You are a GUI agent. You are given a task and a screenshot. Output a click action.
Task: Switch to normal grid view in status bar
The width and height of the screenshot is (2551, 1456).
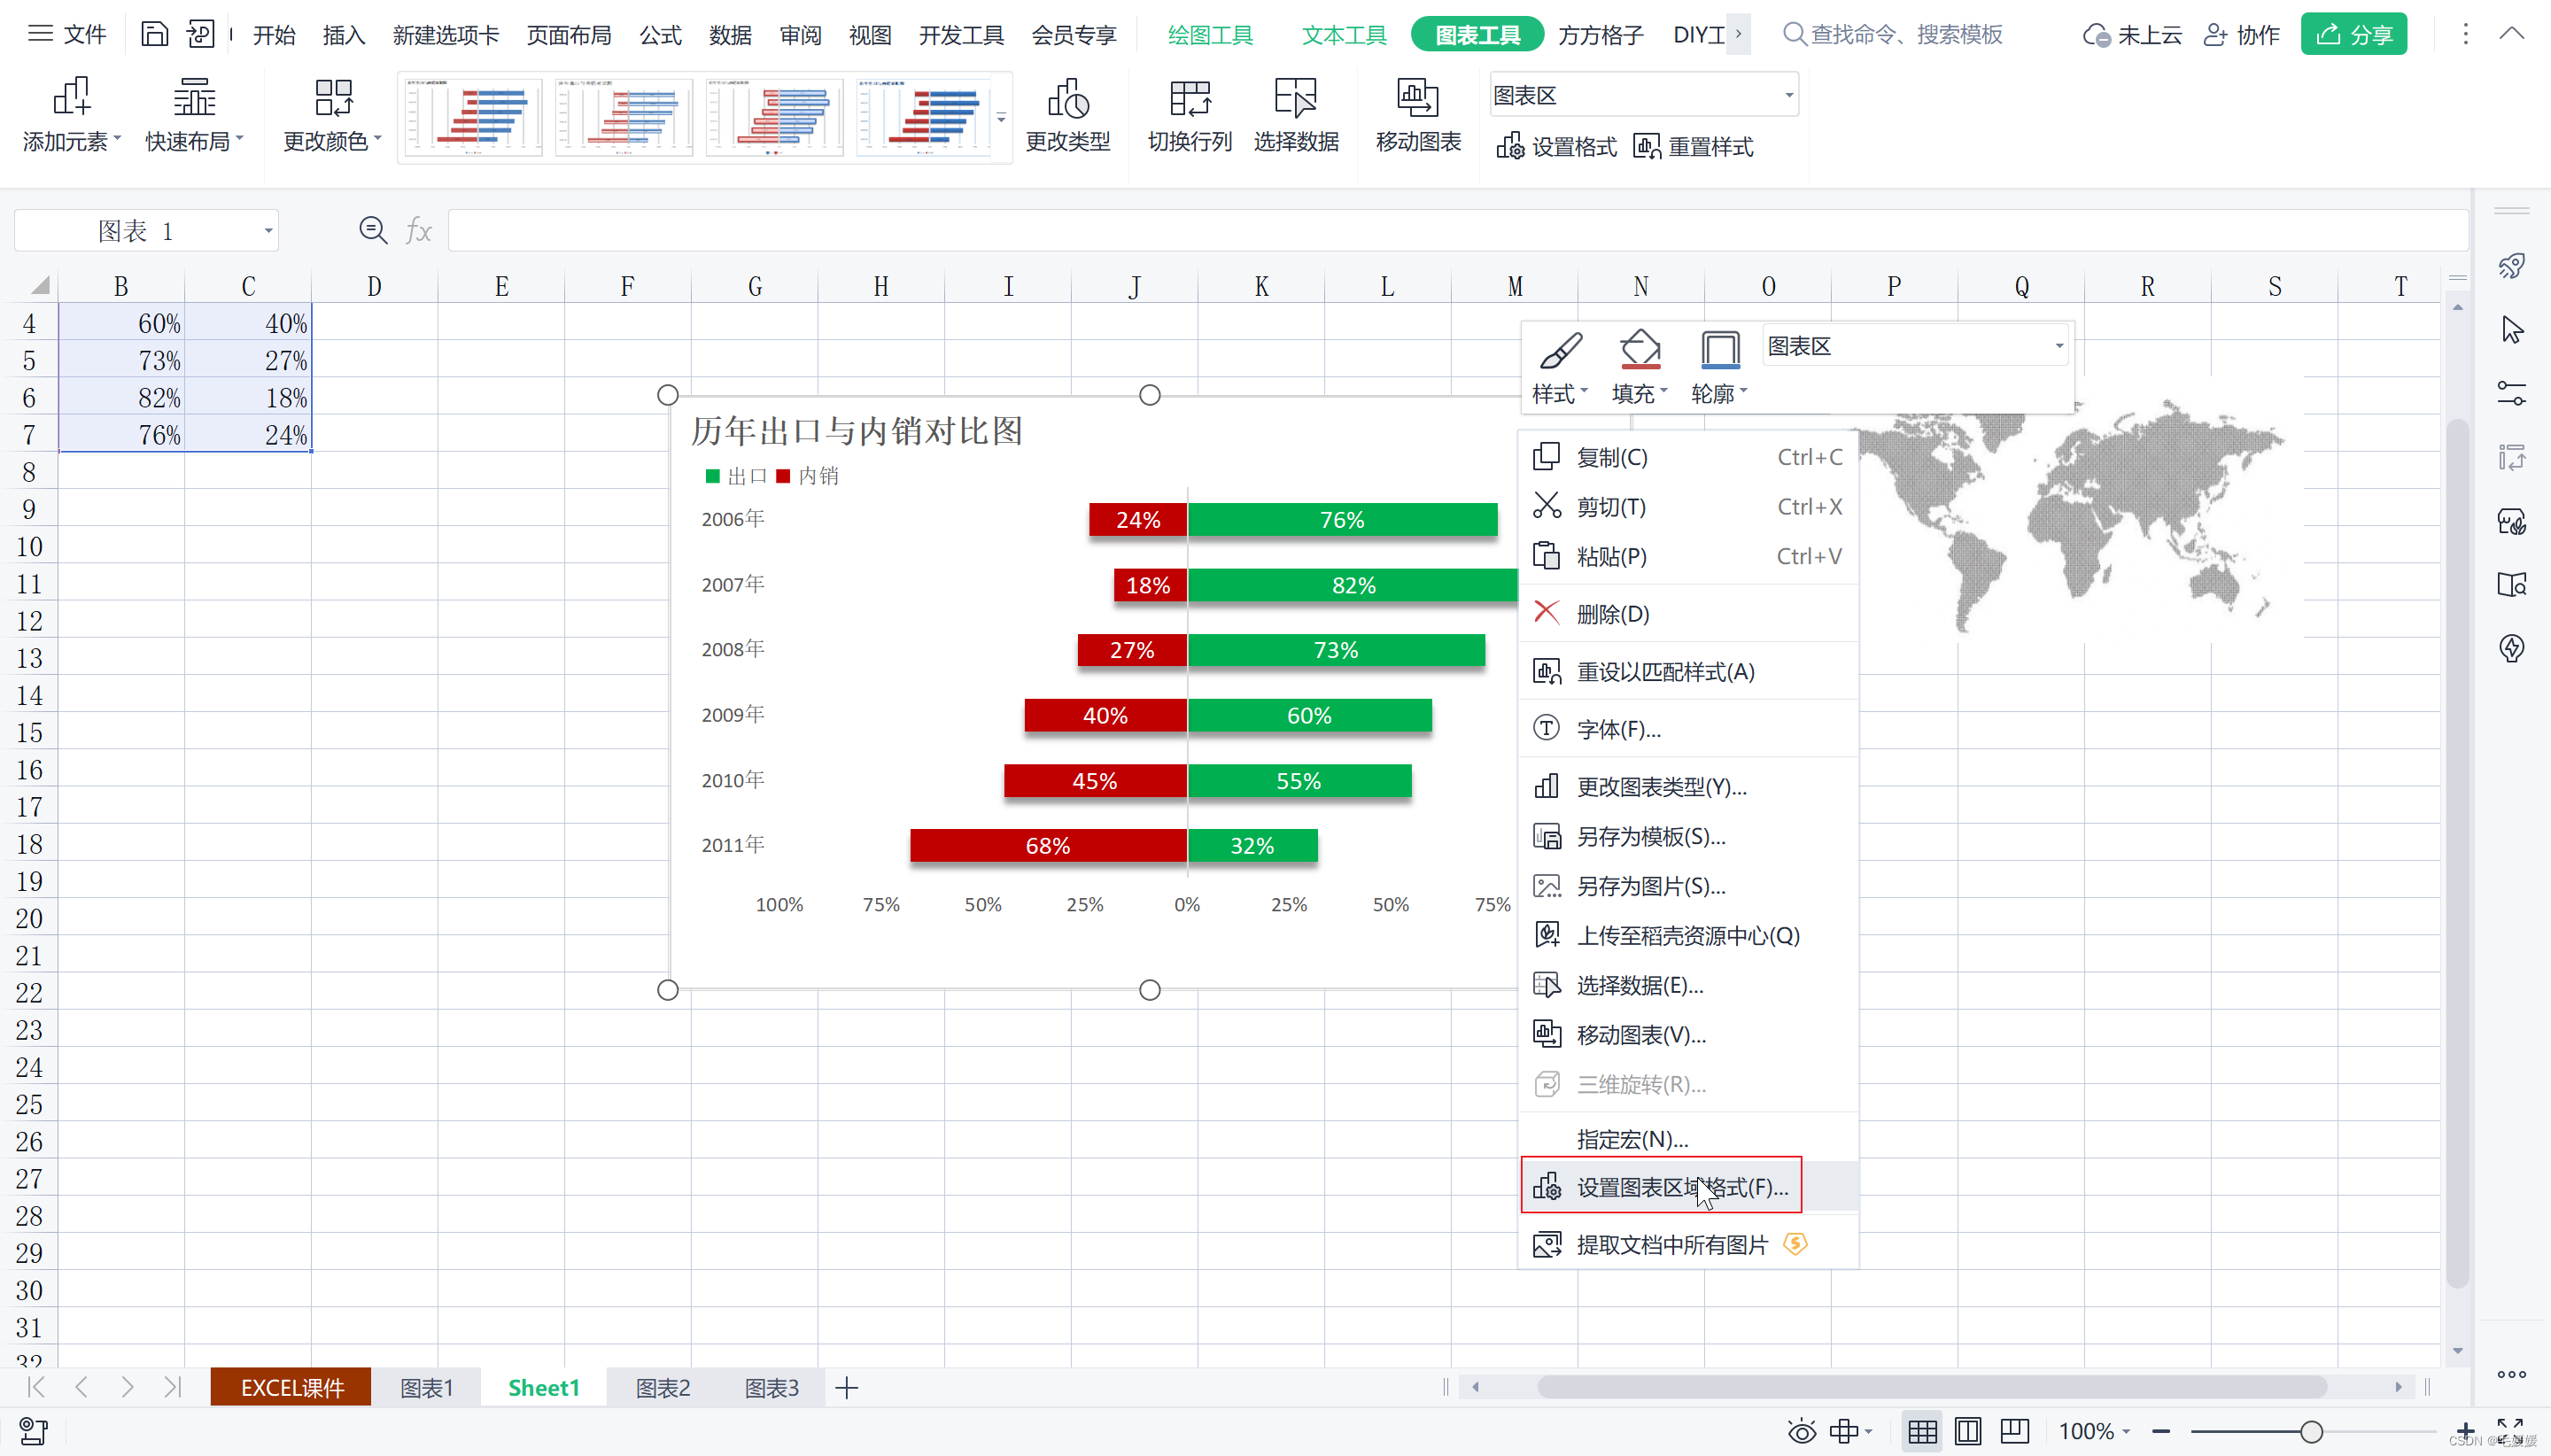(x=1922, y=1432)
